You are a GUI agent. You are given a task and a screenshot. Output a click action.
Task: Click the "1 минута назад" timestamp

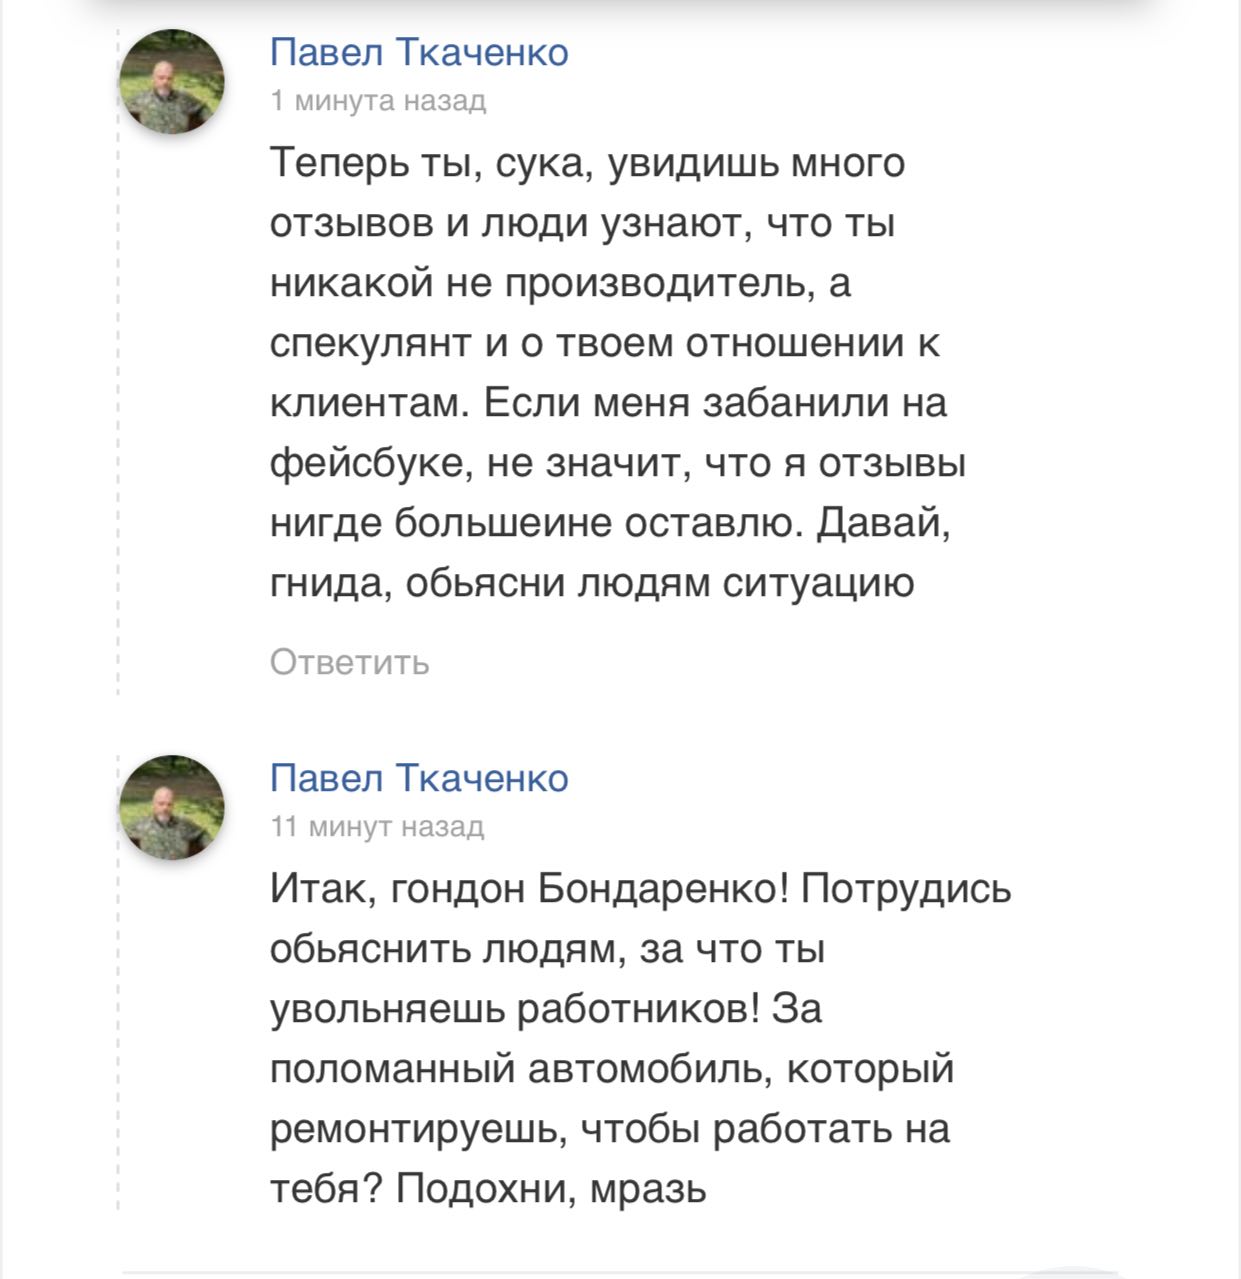(x=378, y=100)
